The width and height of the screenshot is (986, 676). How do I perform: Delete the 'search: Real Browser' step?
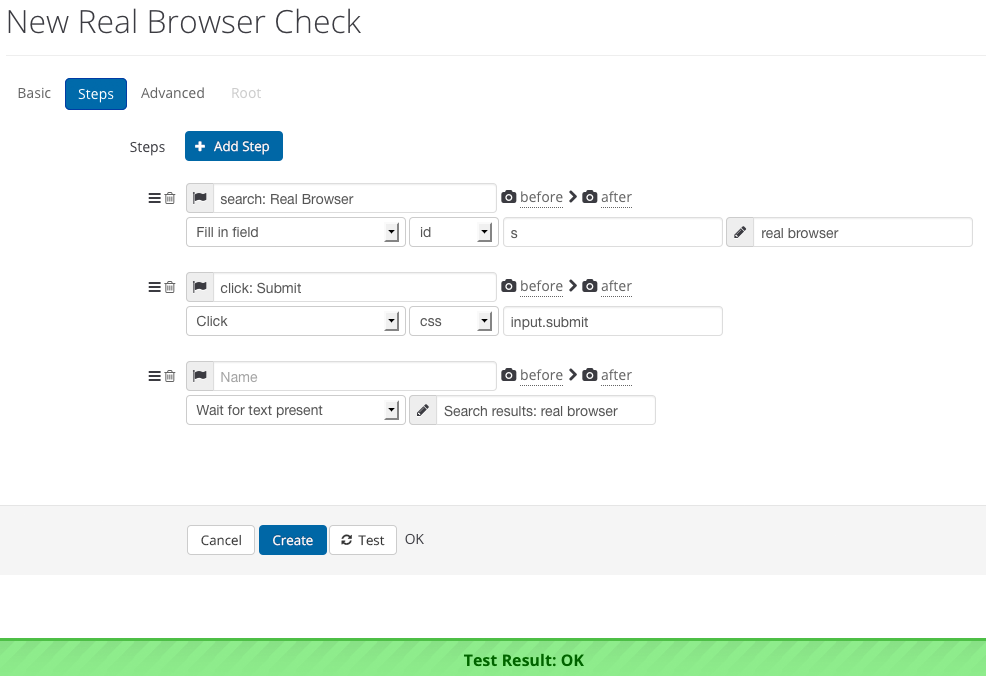[170, 198]
